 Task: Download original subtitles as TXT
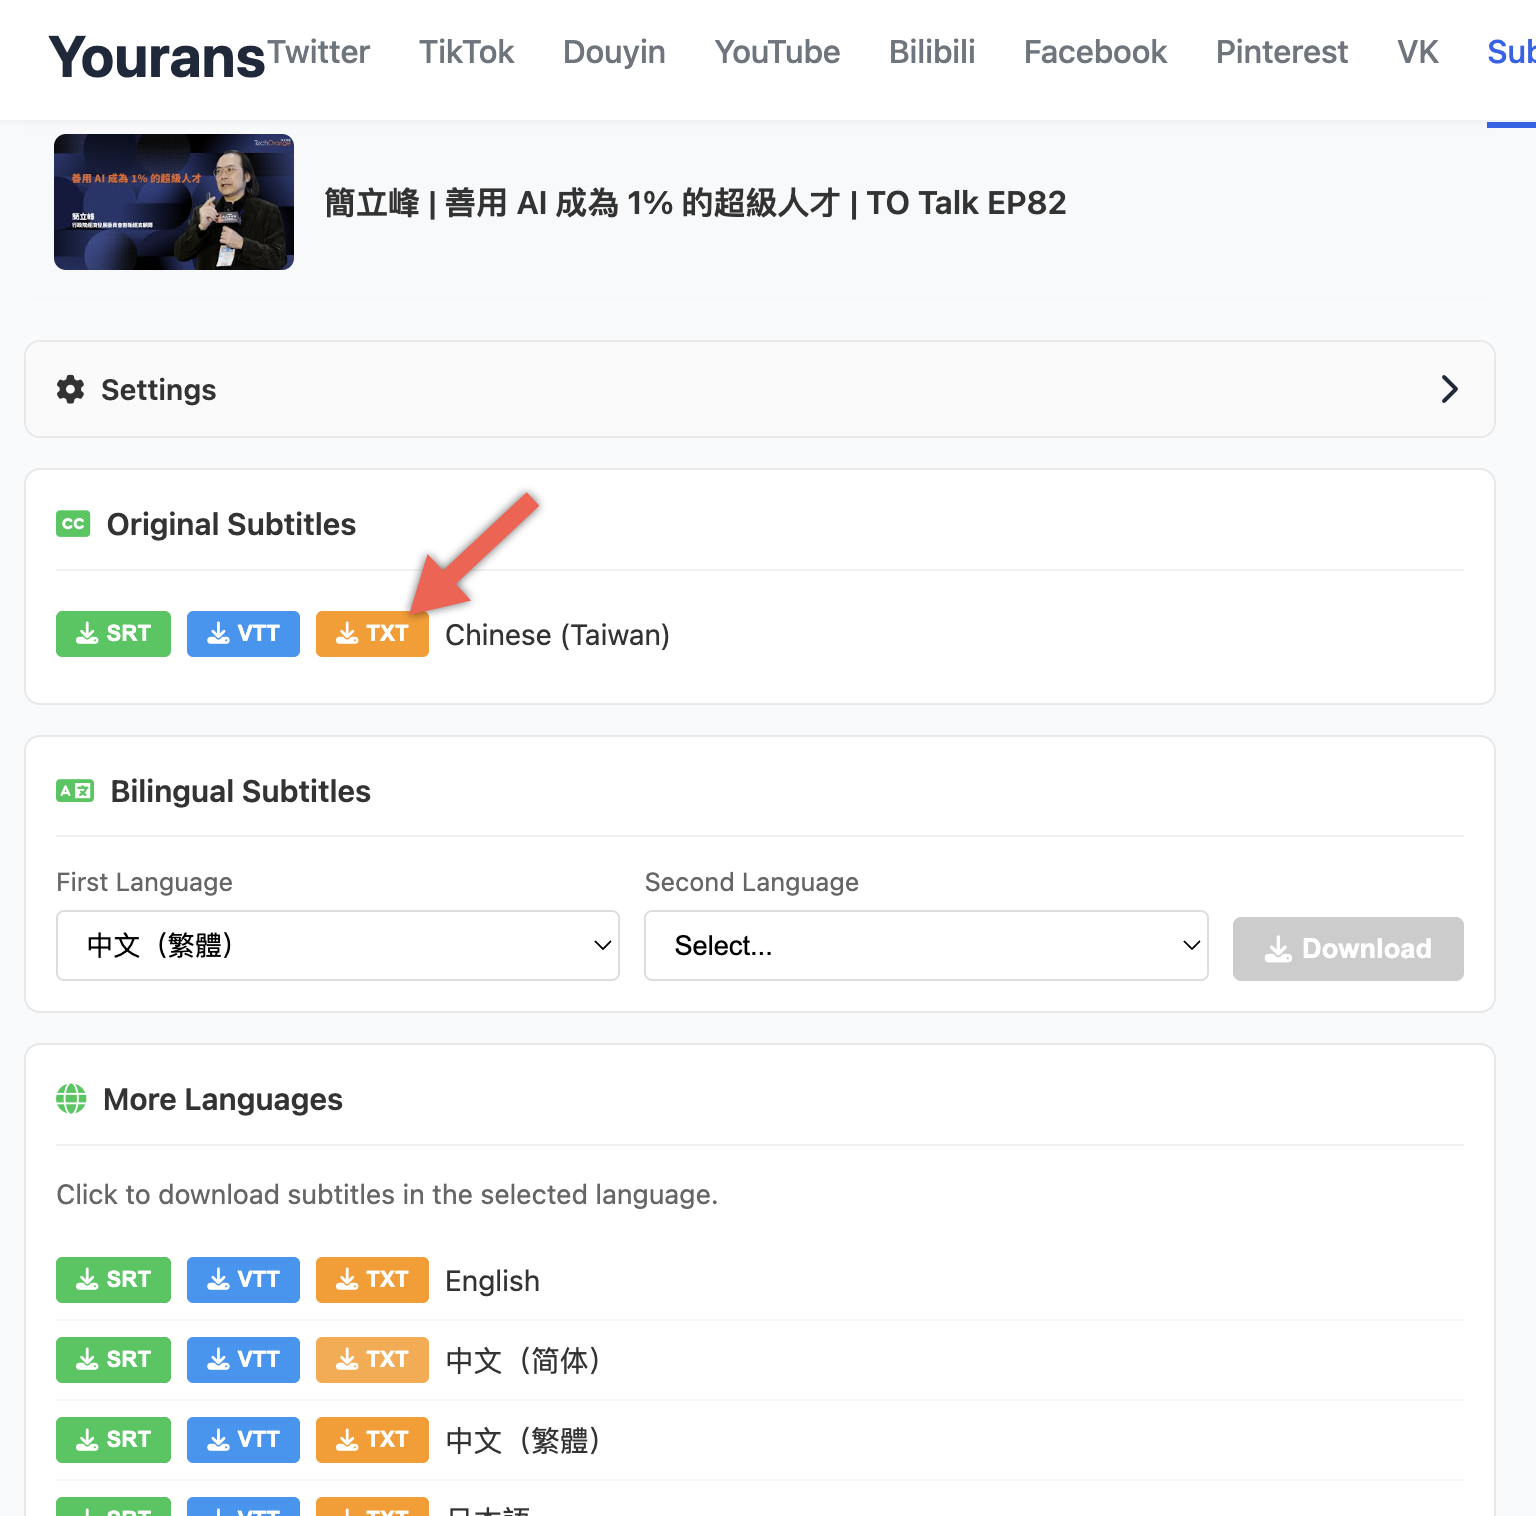(372, 634)
